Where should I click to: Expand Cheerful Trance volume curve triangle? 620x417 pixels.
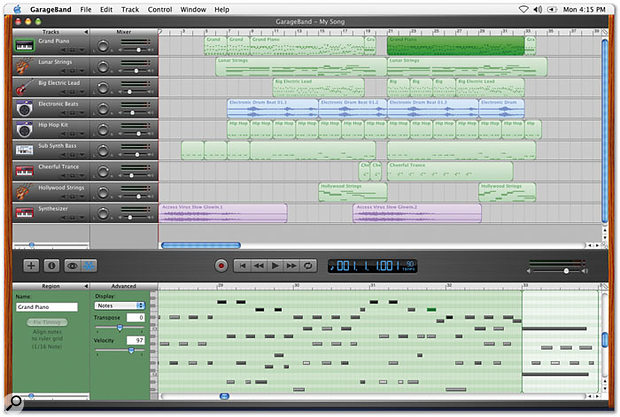tap(82, 176)
